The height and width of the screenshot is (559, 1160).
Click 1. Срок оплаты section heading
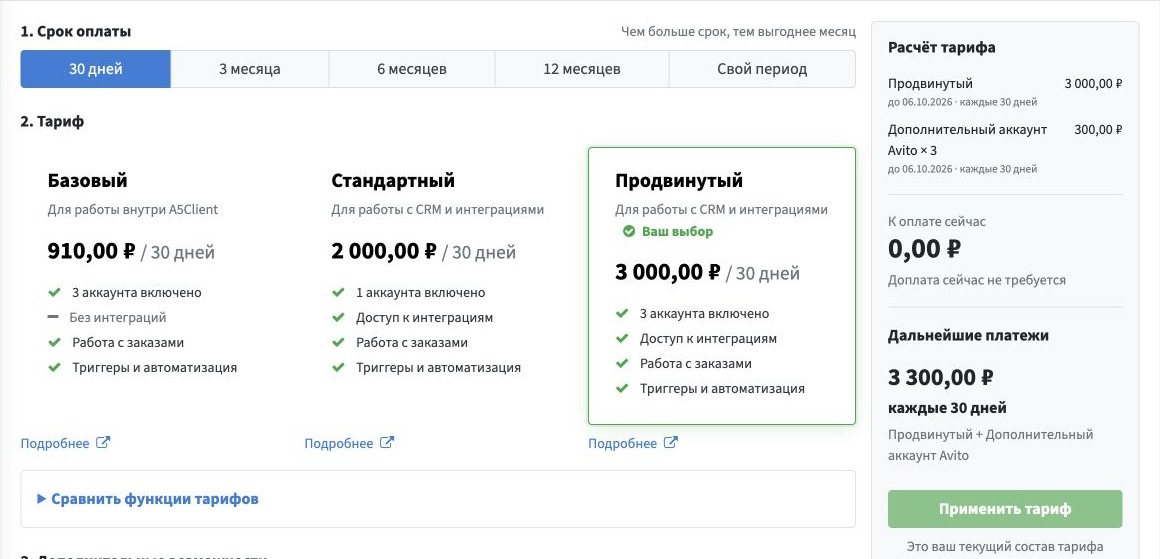click(76, 32)
